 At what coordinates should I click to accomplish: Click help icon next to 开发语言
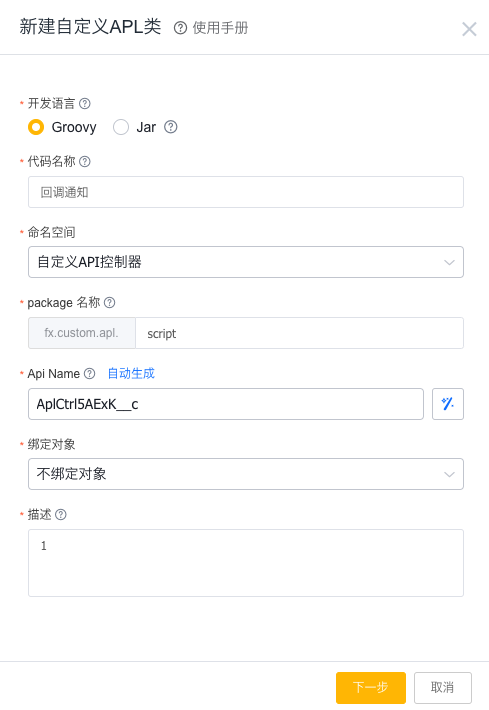click(85, 104)
